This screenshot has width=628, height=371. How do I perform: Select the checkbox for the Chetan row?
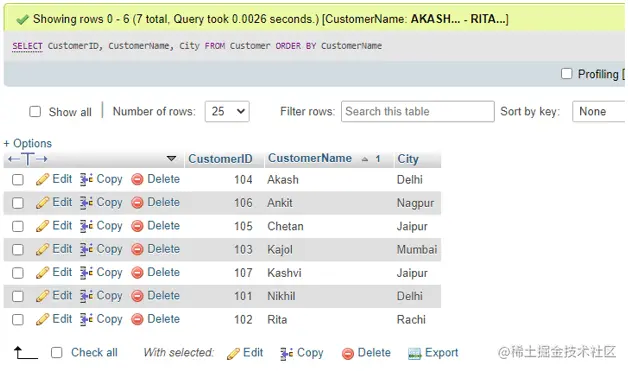[18, 226]
